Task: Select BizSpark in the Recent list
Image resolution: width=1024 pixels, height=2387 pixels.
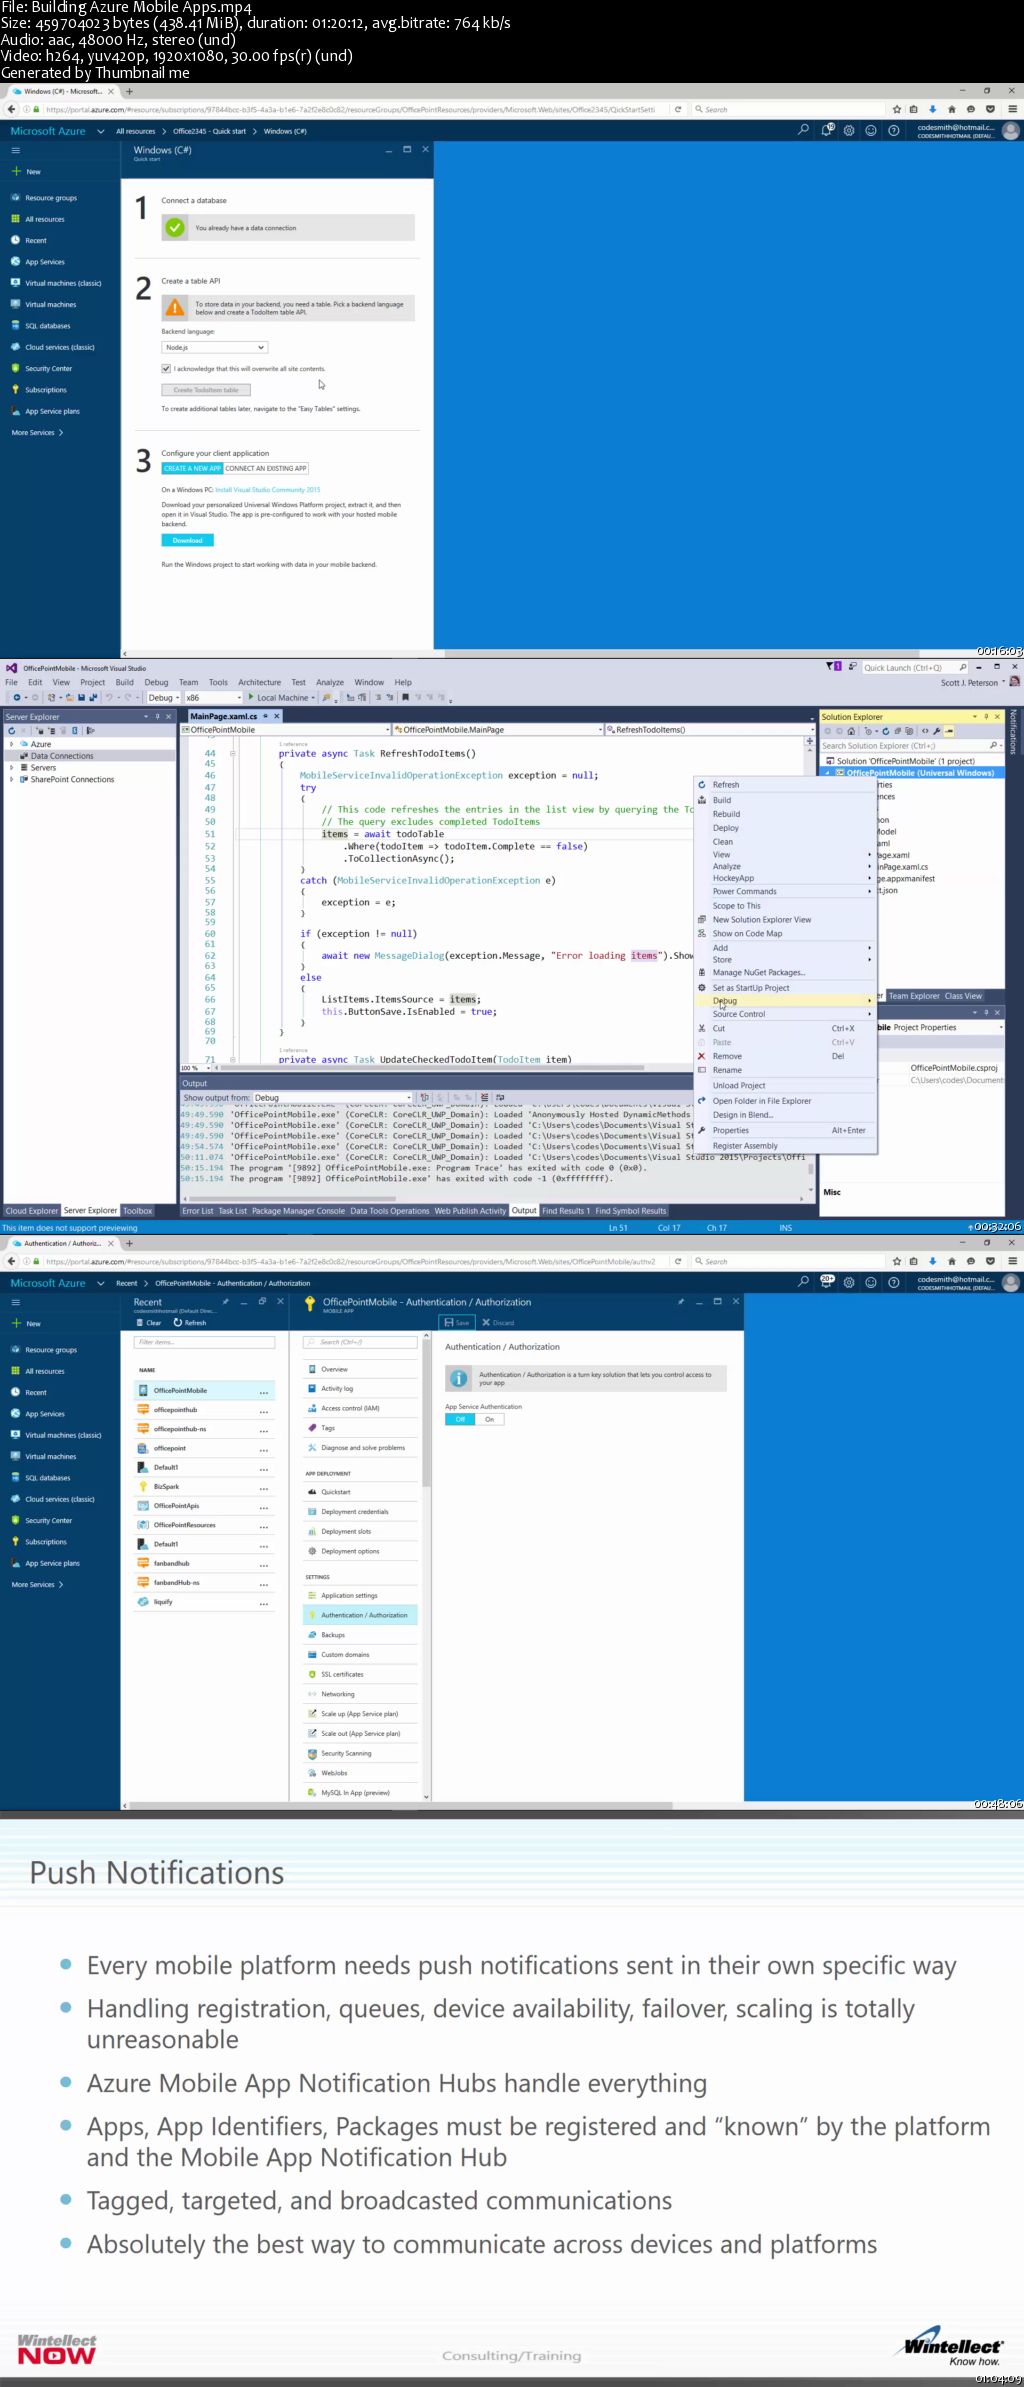Action: point(204,1487)
